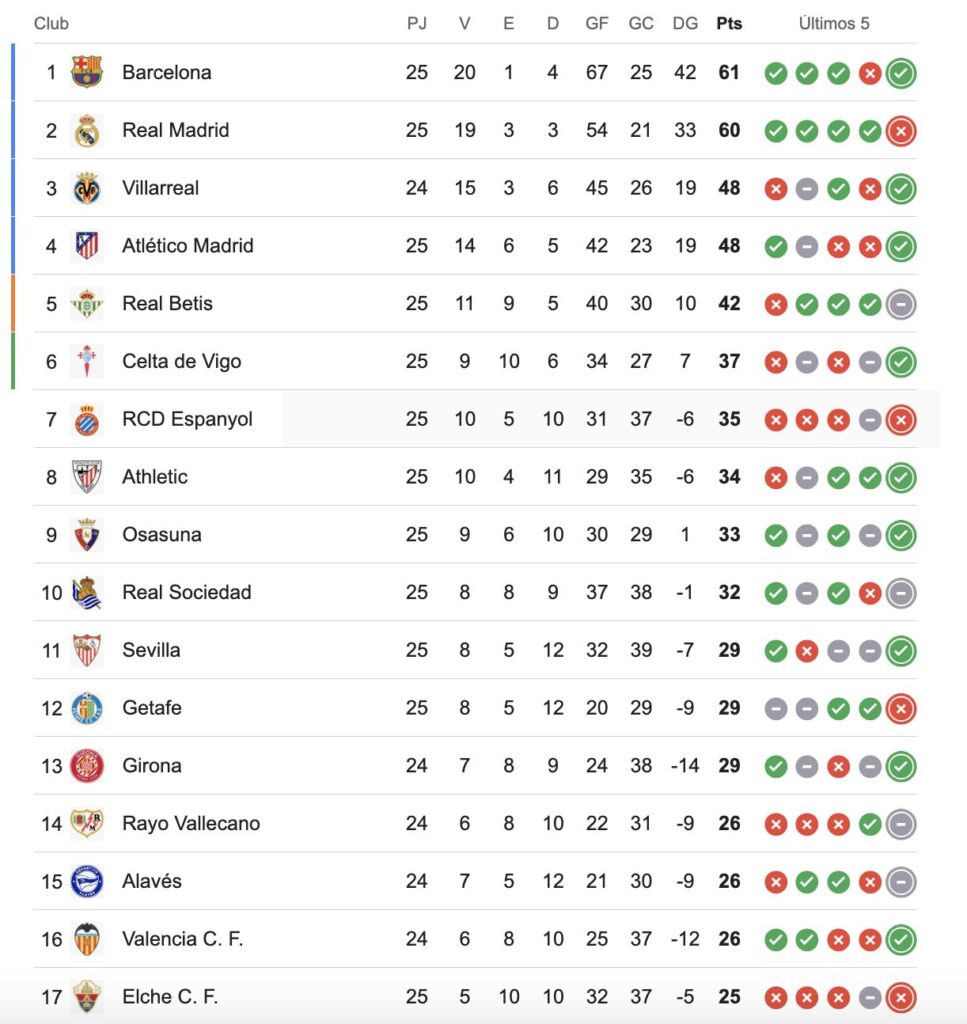The width and height of the screenshot is (967, 1024).
Task: Click the Real Sociedad team name
Action: point(186,592)
